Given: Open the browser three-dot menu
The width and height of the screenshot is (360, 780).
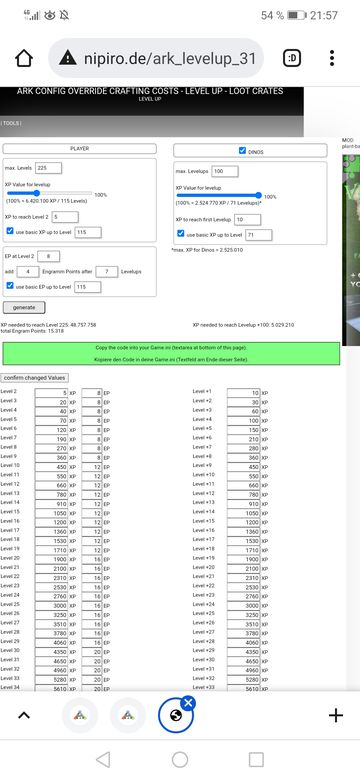Looking at the screenshot, I should point(332,58).
